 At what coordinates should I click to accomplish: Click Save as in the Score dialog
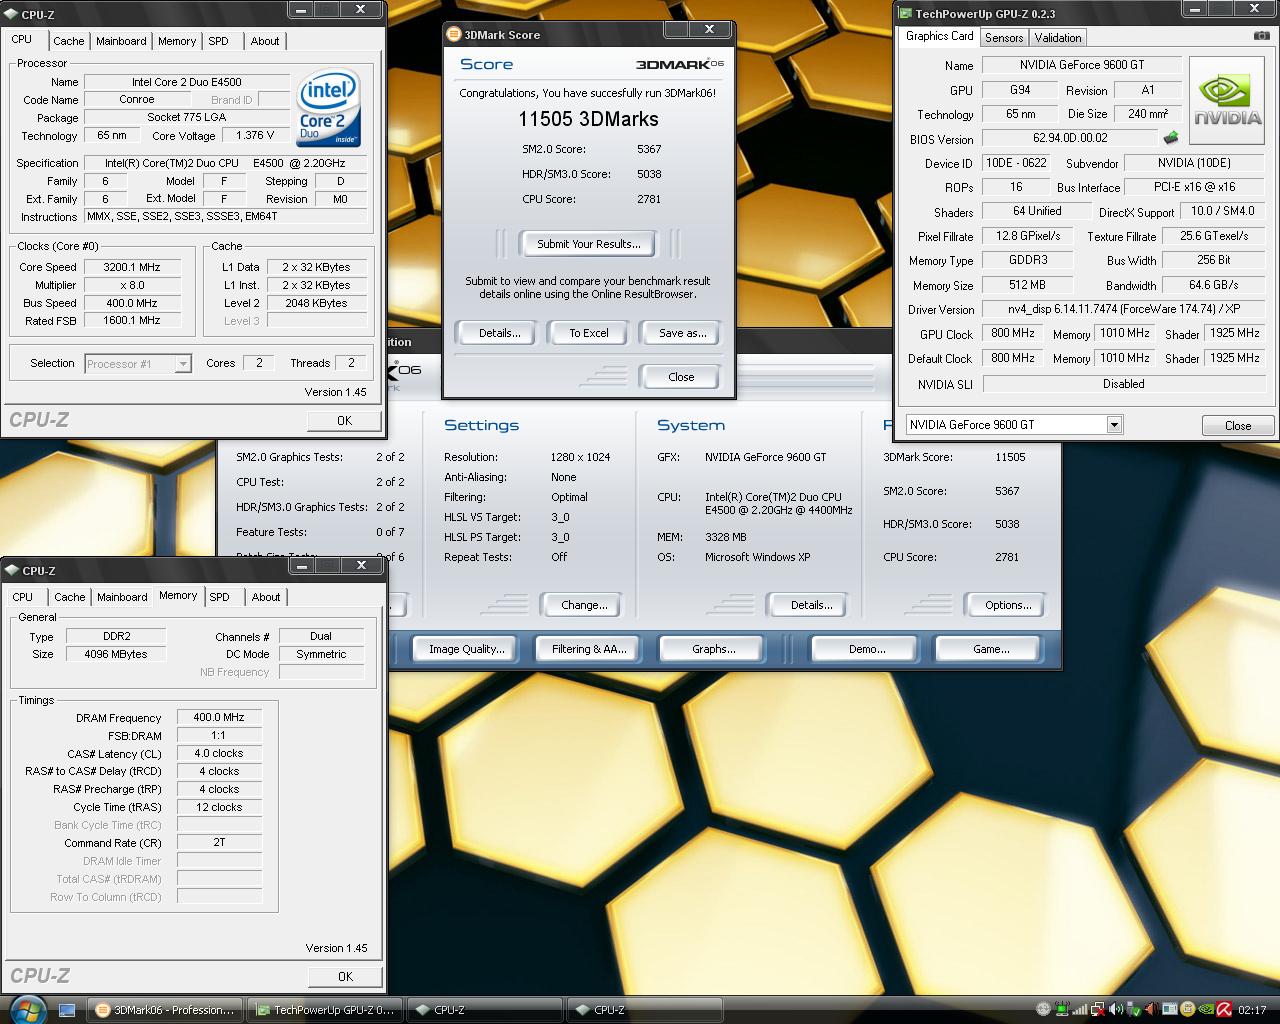click(682, 333)
